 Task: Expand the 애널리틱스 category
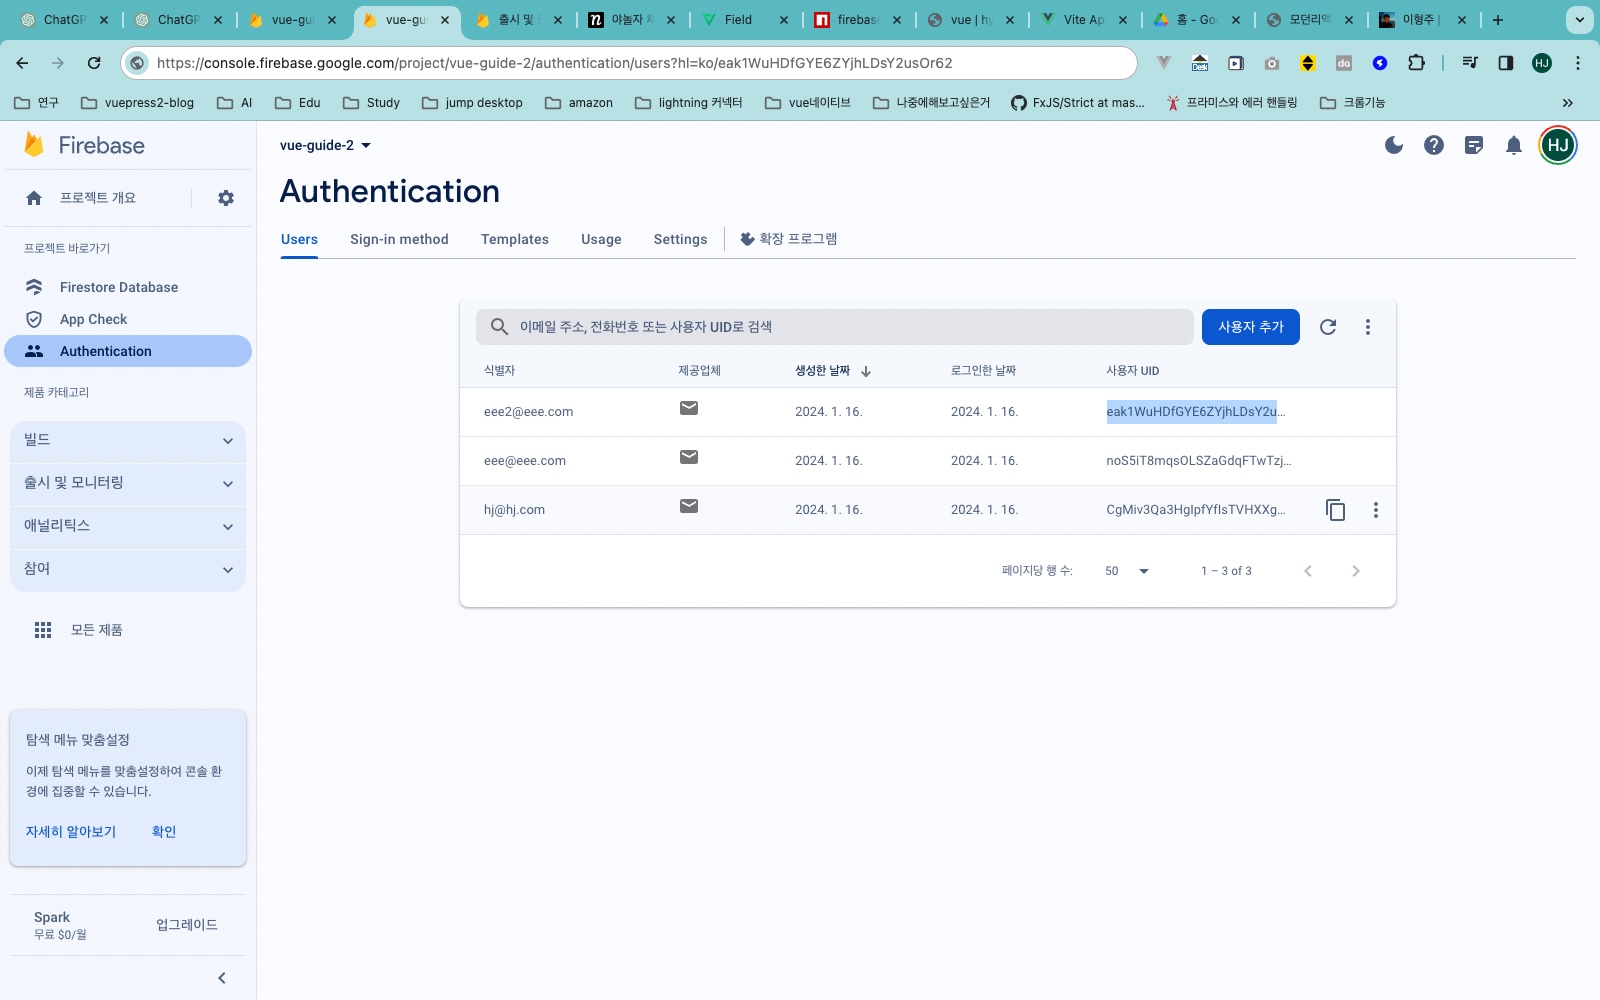128,527
